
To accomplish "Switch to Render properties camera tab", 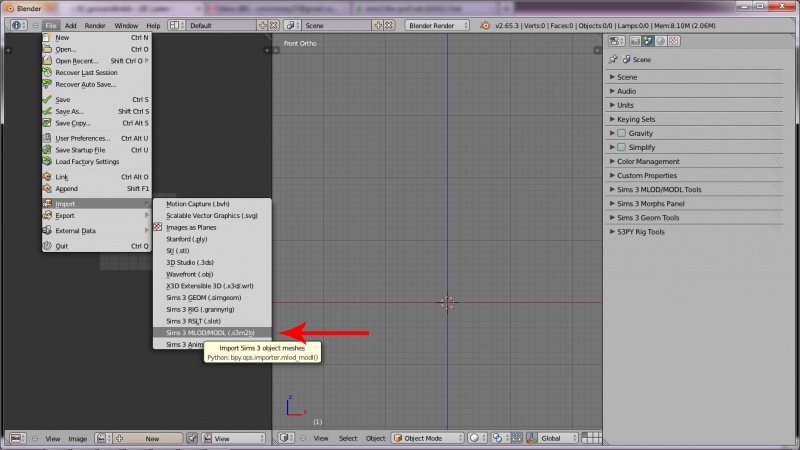I will tap(635, 41).
